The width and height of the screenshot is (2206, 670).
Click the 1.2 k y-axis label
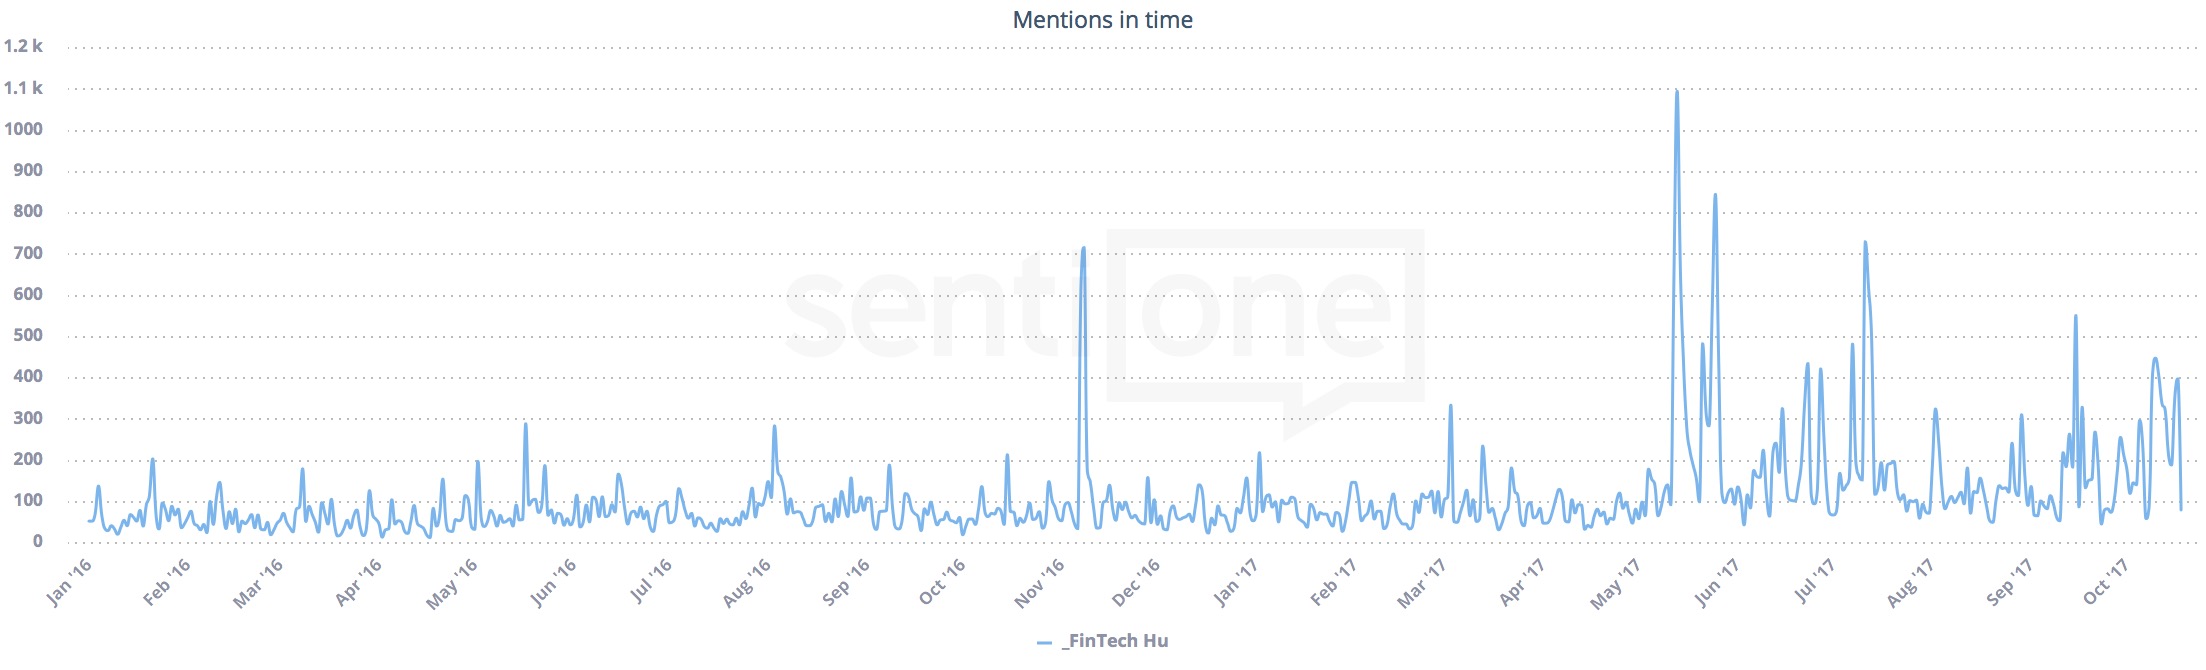(23, 46)
